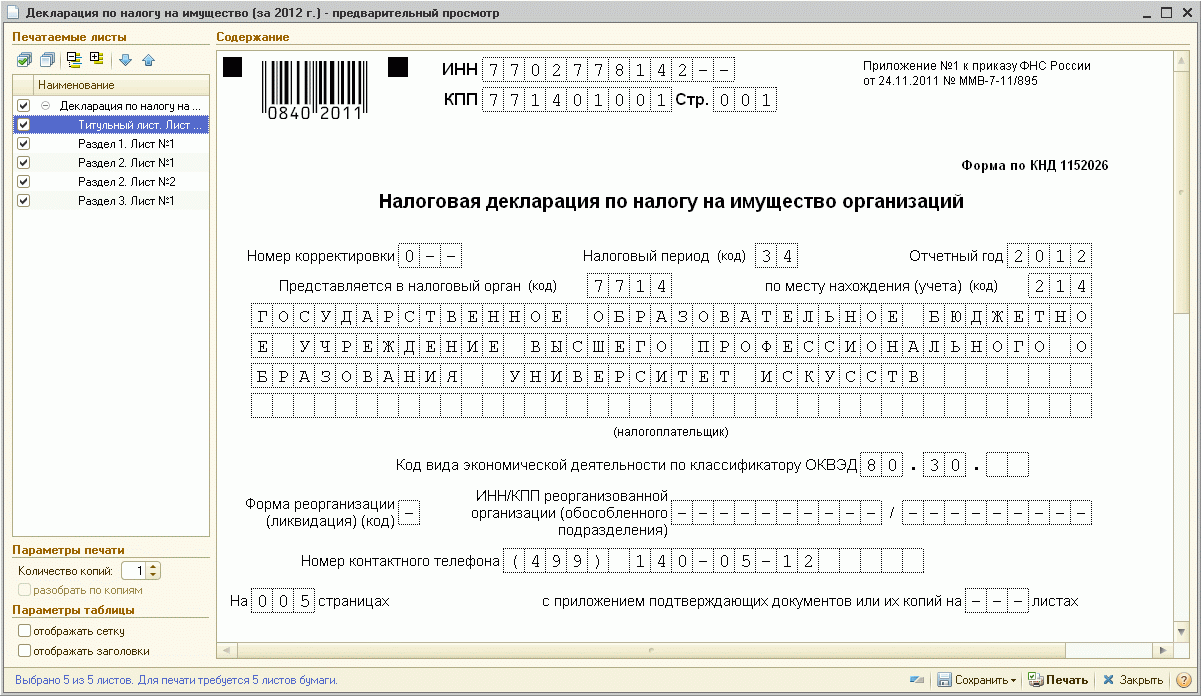This screenshot has height=696, width=1201.
Task: Click the ИНН number cells
Action: click(x=608, y=71)
